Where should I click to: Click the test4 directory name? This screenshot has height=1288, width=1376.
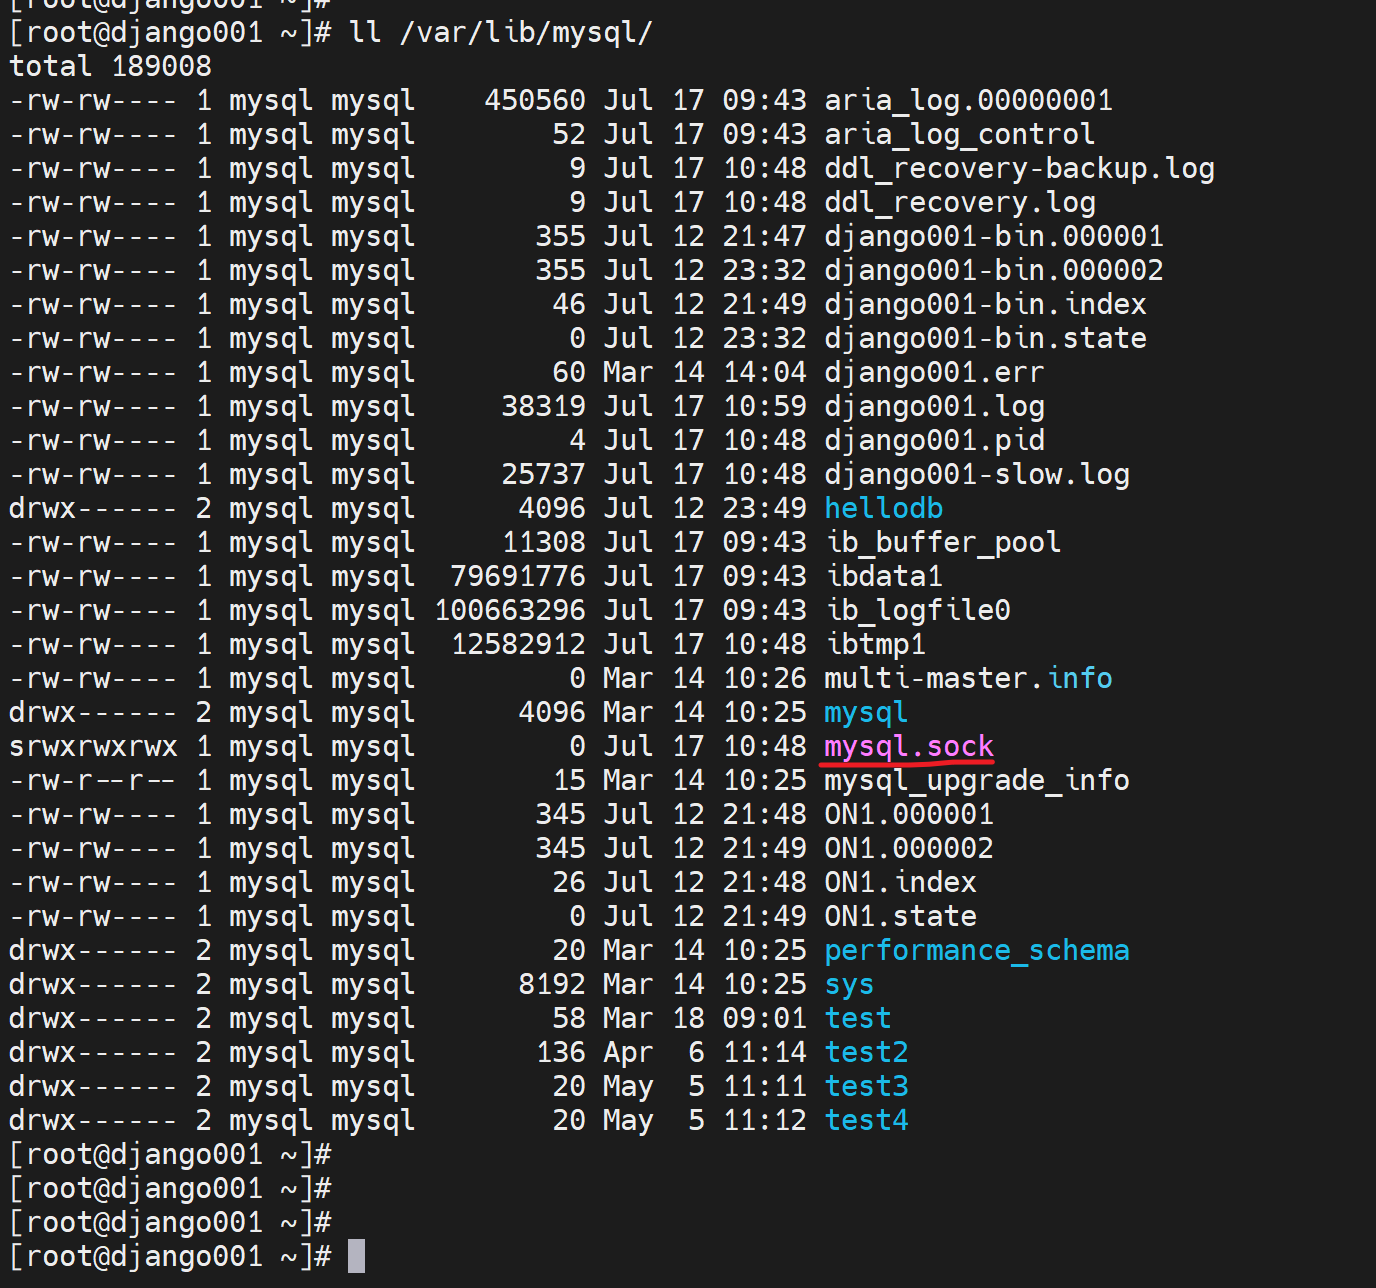(866, 1121)
